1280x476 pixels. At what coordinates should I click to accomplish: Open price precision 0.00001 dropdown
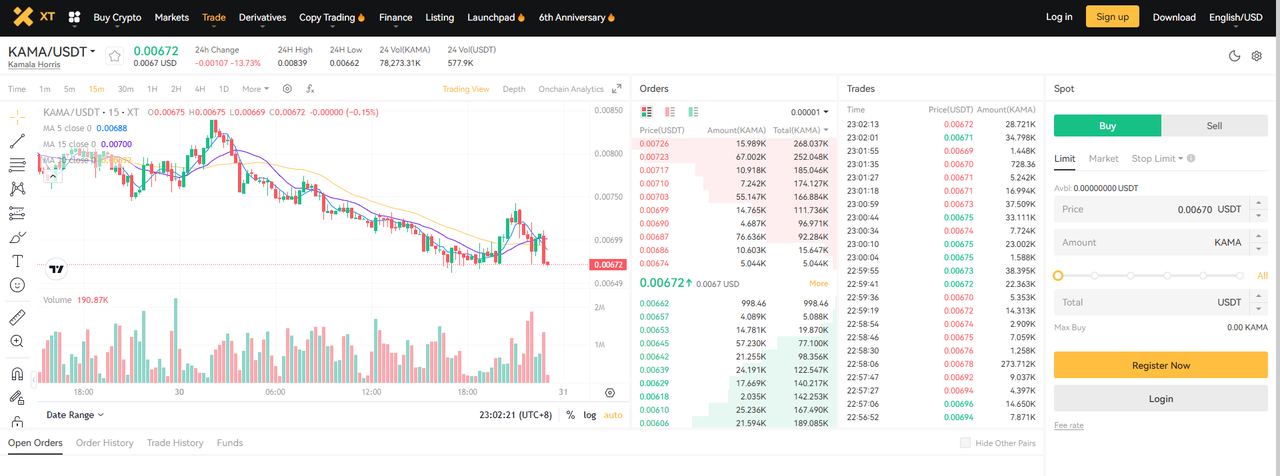[809, 112]
